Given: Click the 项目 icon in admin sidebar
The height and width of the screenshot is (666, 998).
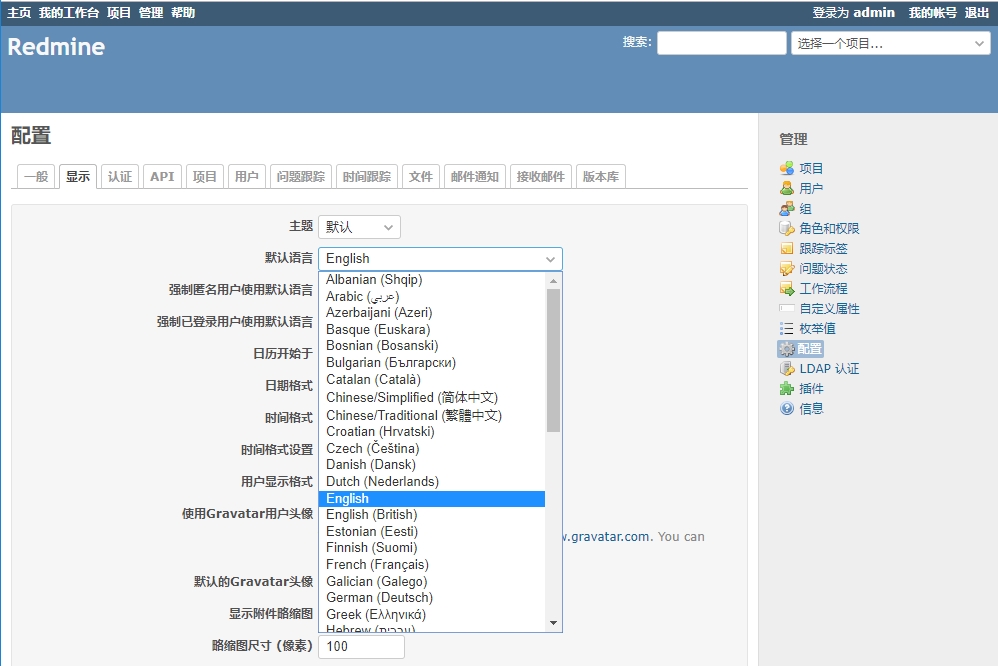Looking at the screenshot, I should pyautogui.click(x=787, y=169).
